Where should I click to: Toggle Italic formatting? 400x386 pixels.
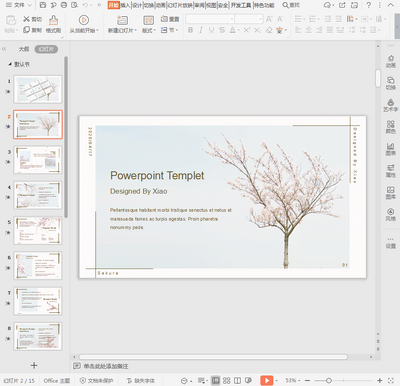point(201,30)
